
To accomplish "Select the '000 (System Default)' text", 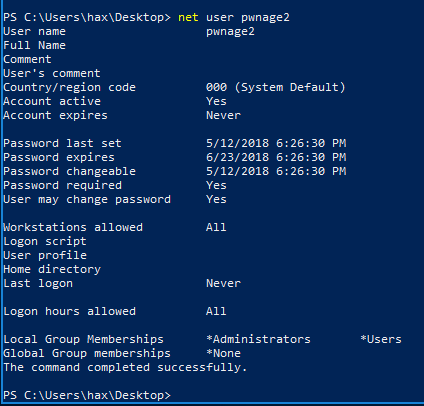I will pos(276,87).
